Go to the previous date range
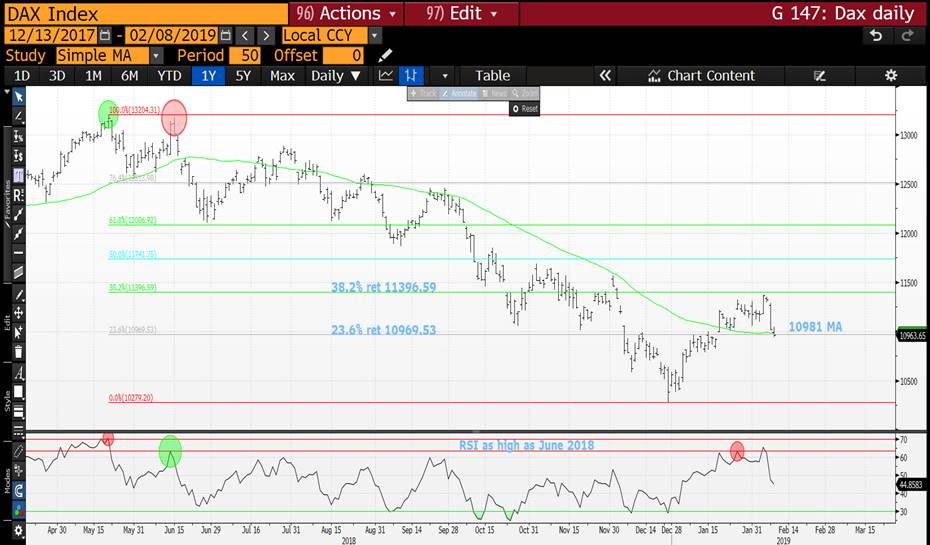The height and width of the screenshot is (545, 930). pyautogui.click(x=245, y=35)
